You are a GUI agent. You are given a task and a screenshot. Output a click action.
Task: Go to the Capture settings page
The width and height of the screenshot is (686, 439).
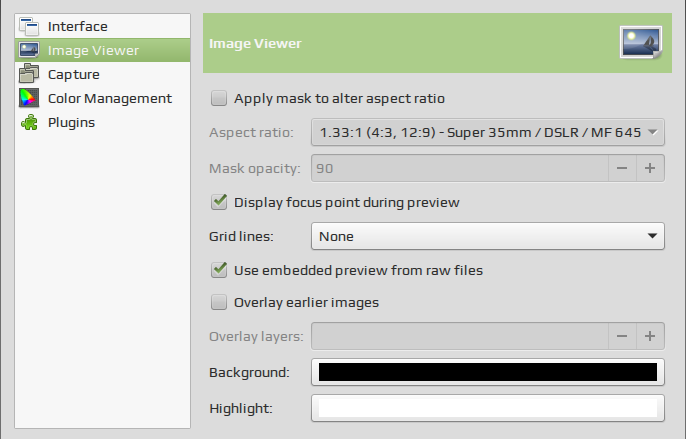click(102, 74)
